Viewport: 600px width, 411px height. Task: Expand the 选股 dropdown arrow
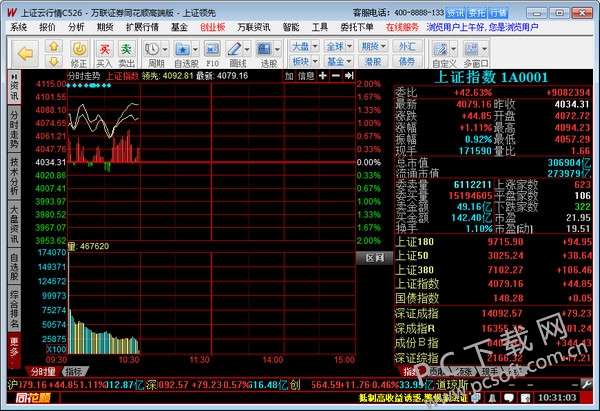point(277,49)
